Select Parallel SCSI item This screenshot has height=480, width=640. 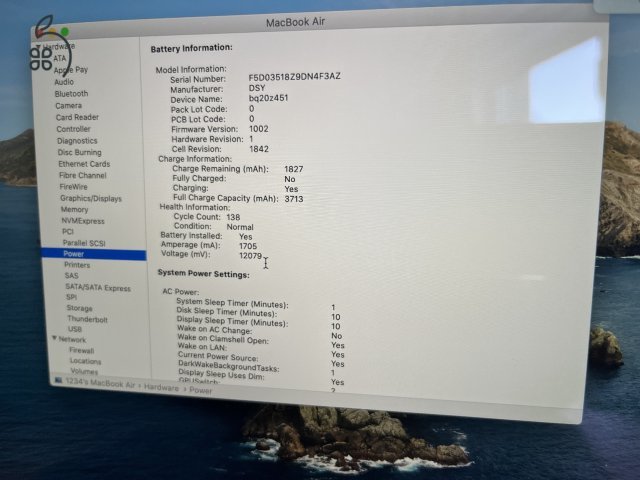pyautogui.click(x=84, y=243)
